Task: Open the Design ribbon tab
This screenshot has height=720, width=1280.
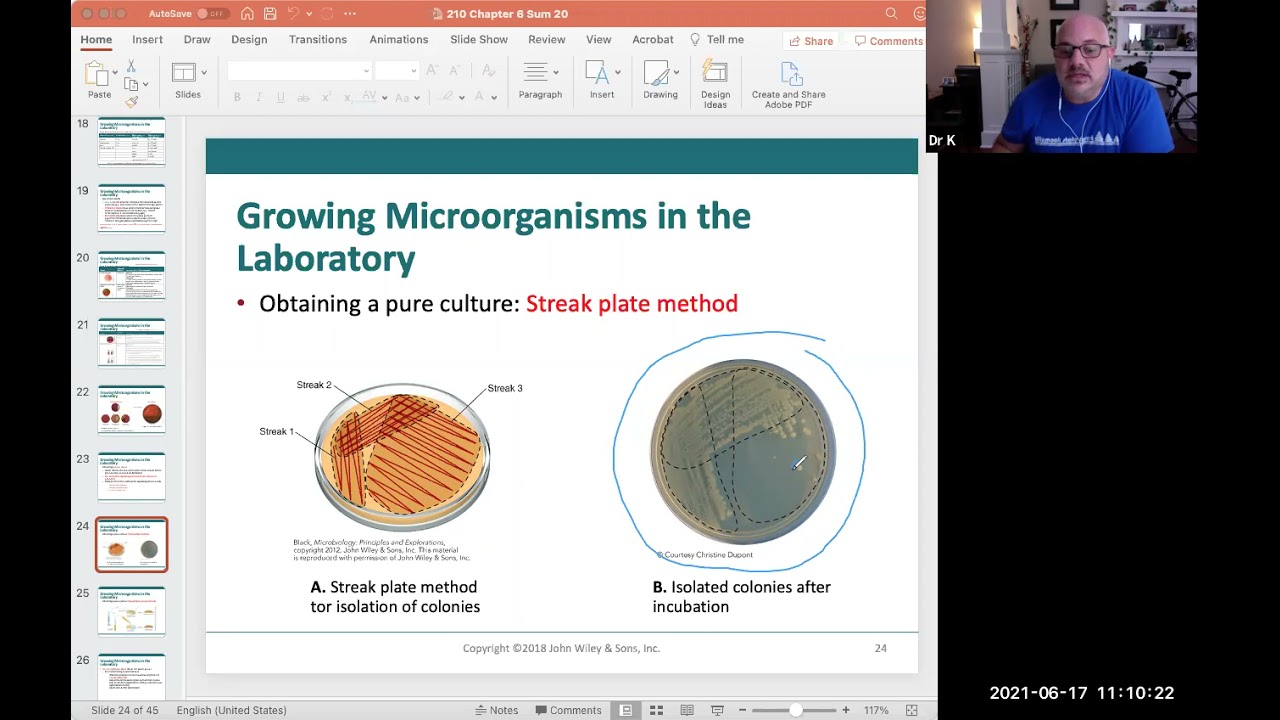Action: [x=249, y=40]
